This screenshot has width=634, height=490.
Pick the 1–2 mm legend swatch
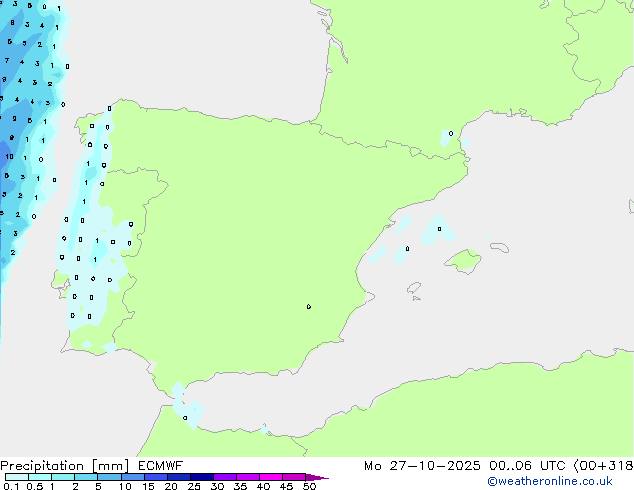[63, 477]
